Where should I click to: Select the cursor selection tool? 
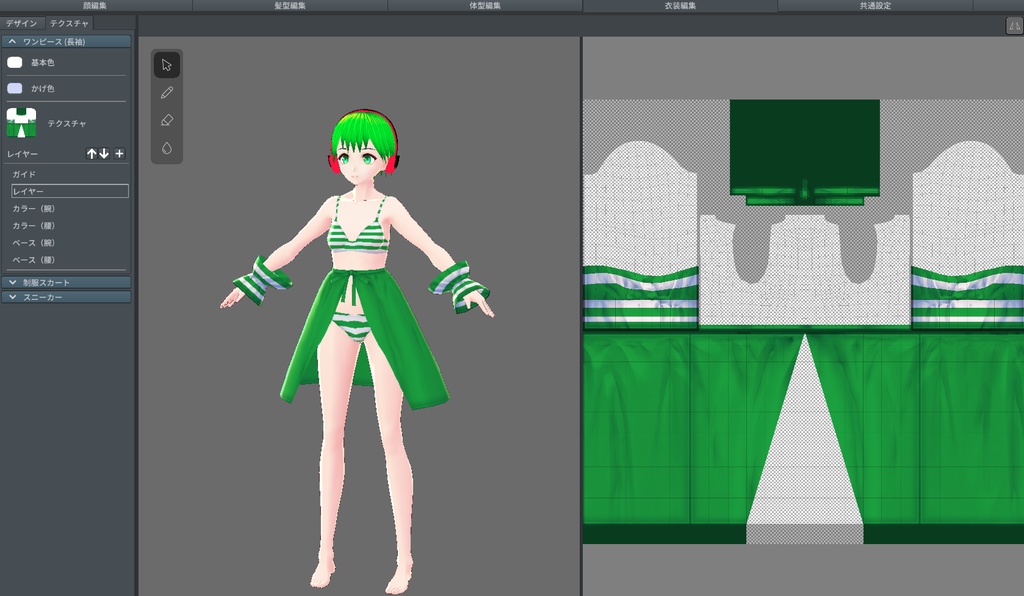click(167, 65)
